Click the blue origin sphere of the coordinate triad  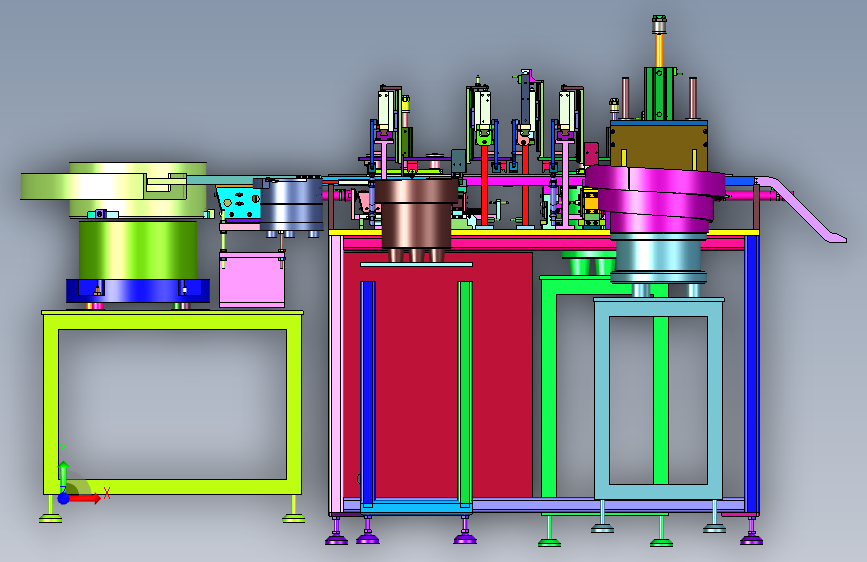(64, 498)
